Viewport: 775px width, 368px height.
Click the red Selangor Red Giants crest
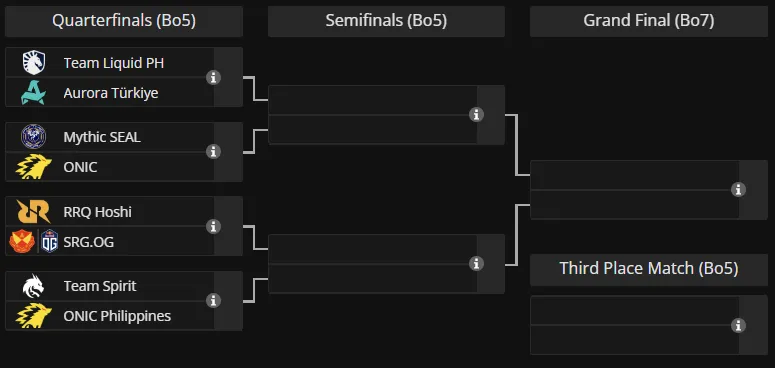(x=22, y=242)
